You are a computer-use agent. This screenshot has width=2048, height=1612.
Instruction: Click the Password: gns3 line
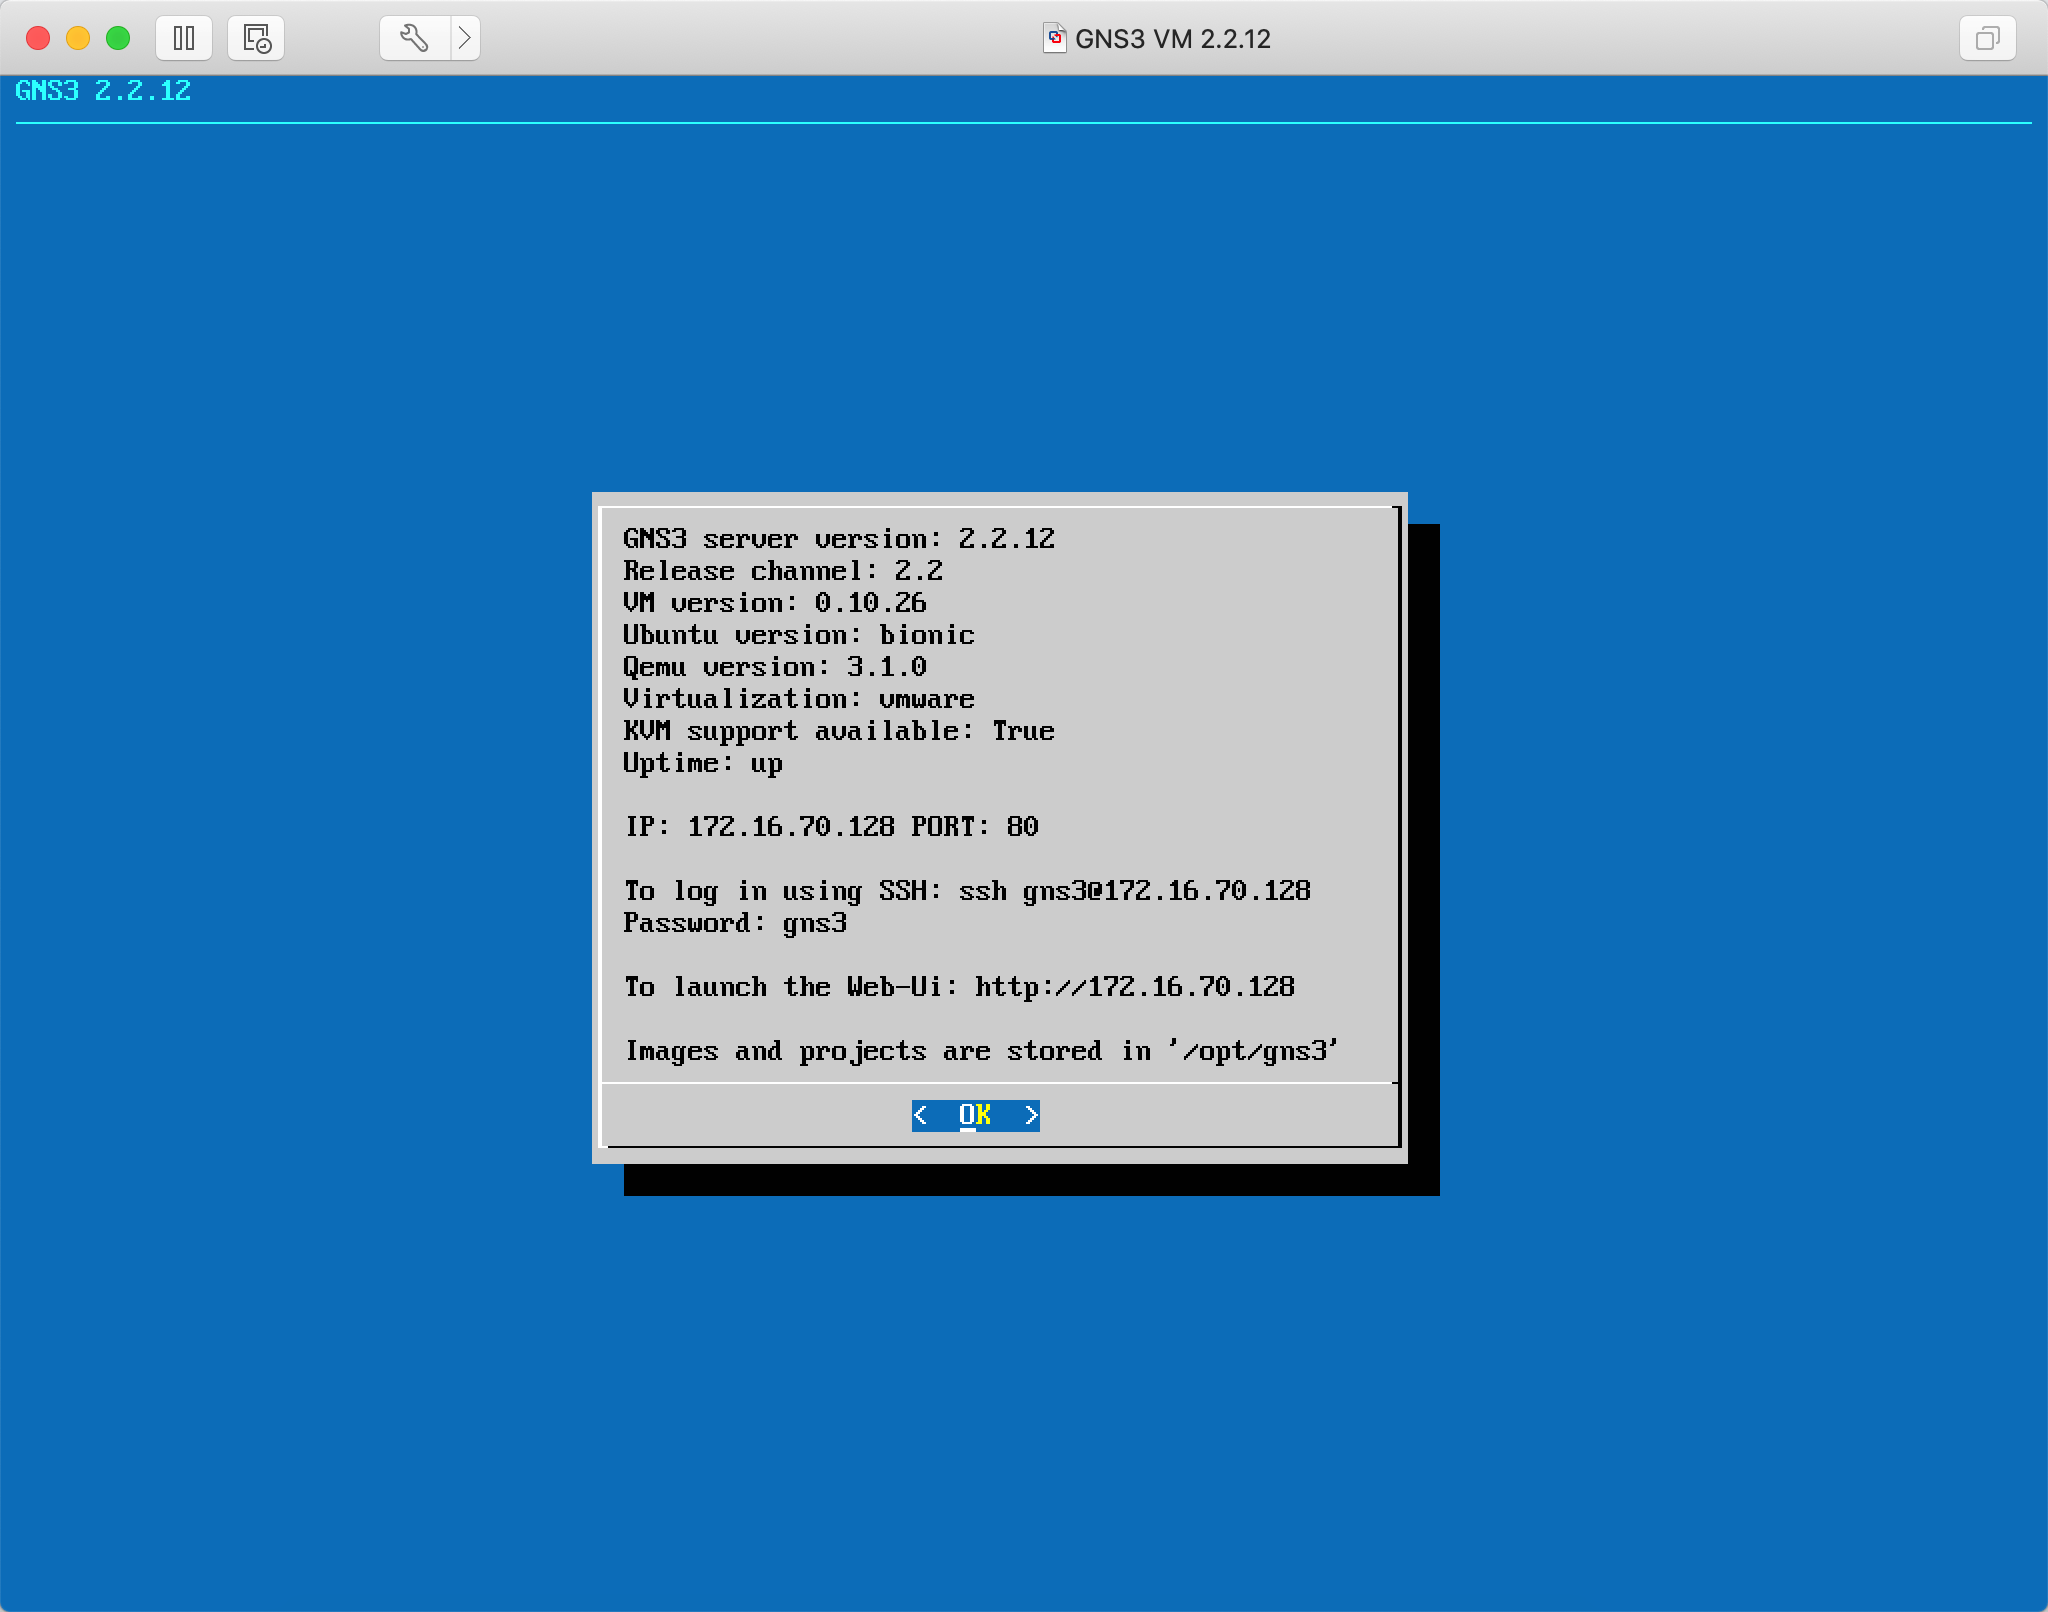pyautogui.click(x=735, y=923)
